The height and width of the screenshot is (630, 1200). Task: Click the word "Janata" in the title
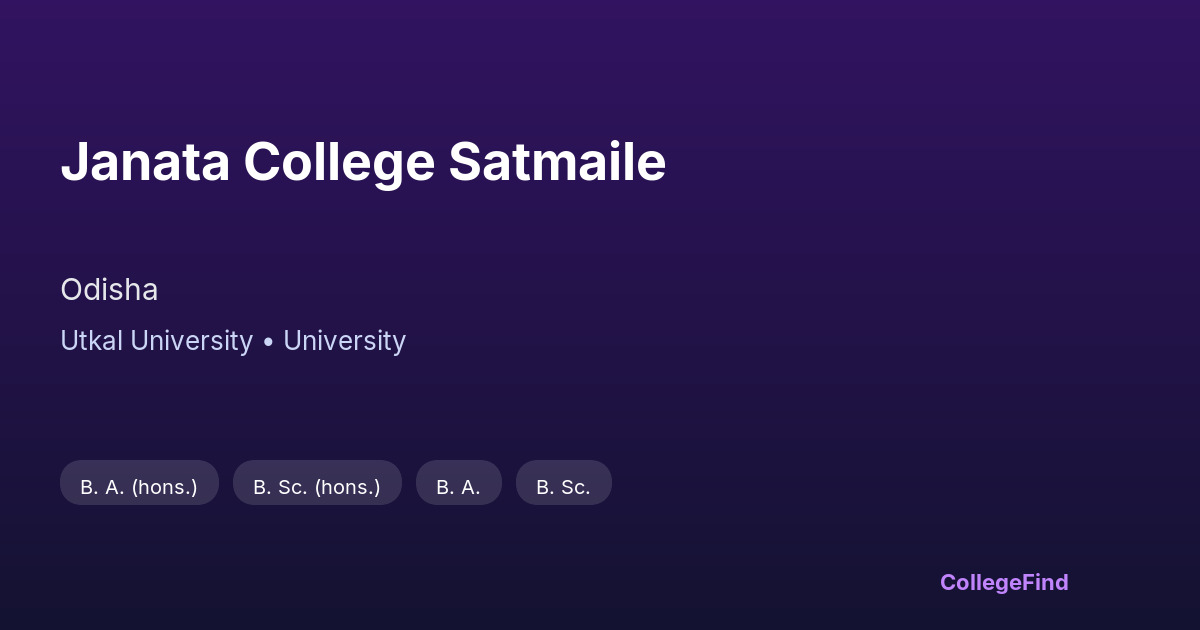coord(145,162)
